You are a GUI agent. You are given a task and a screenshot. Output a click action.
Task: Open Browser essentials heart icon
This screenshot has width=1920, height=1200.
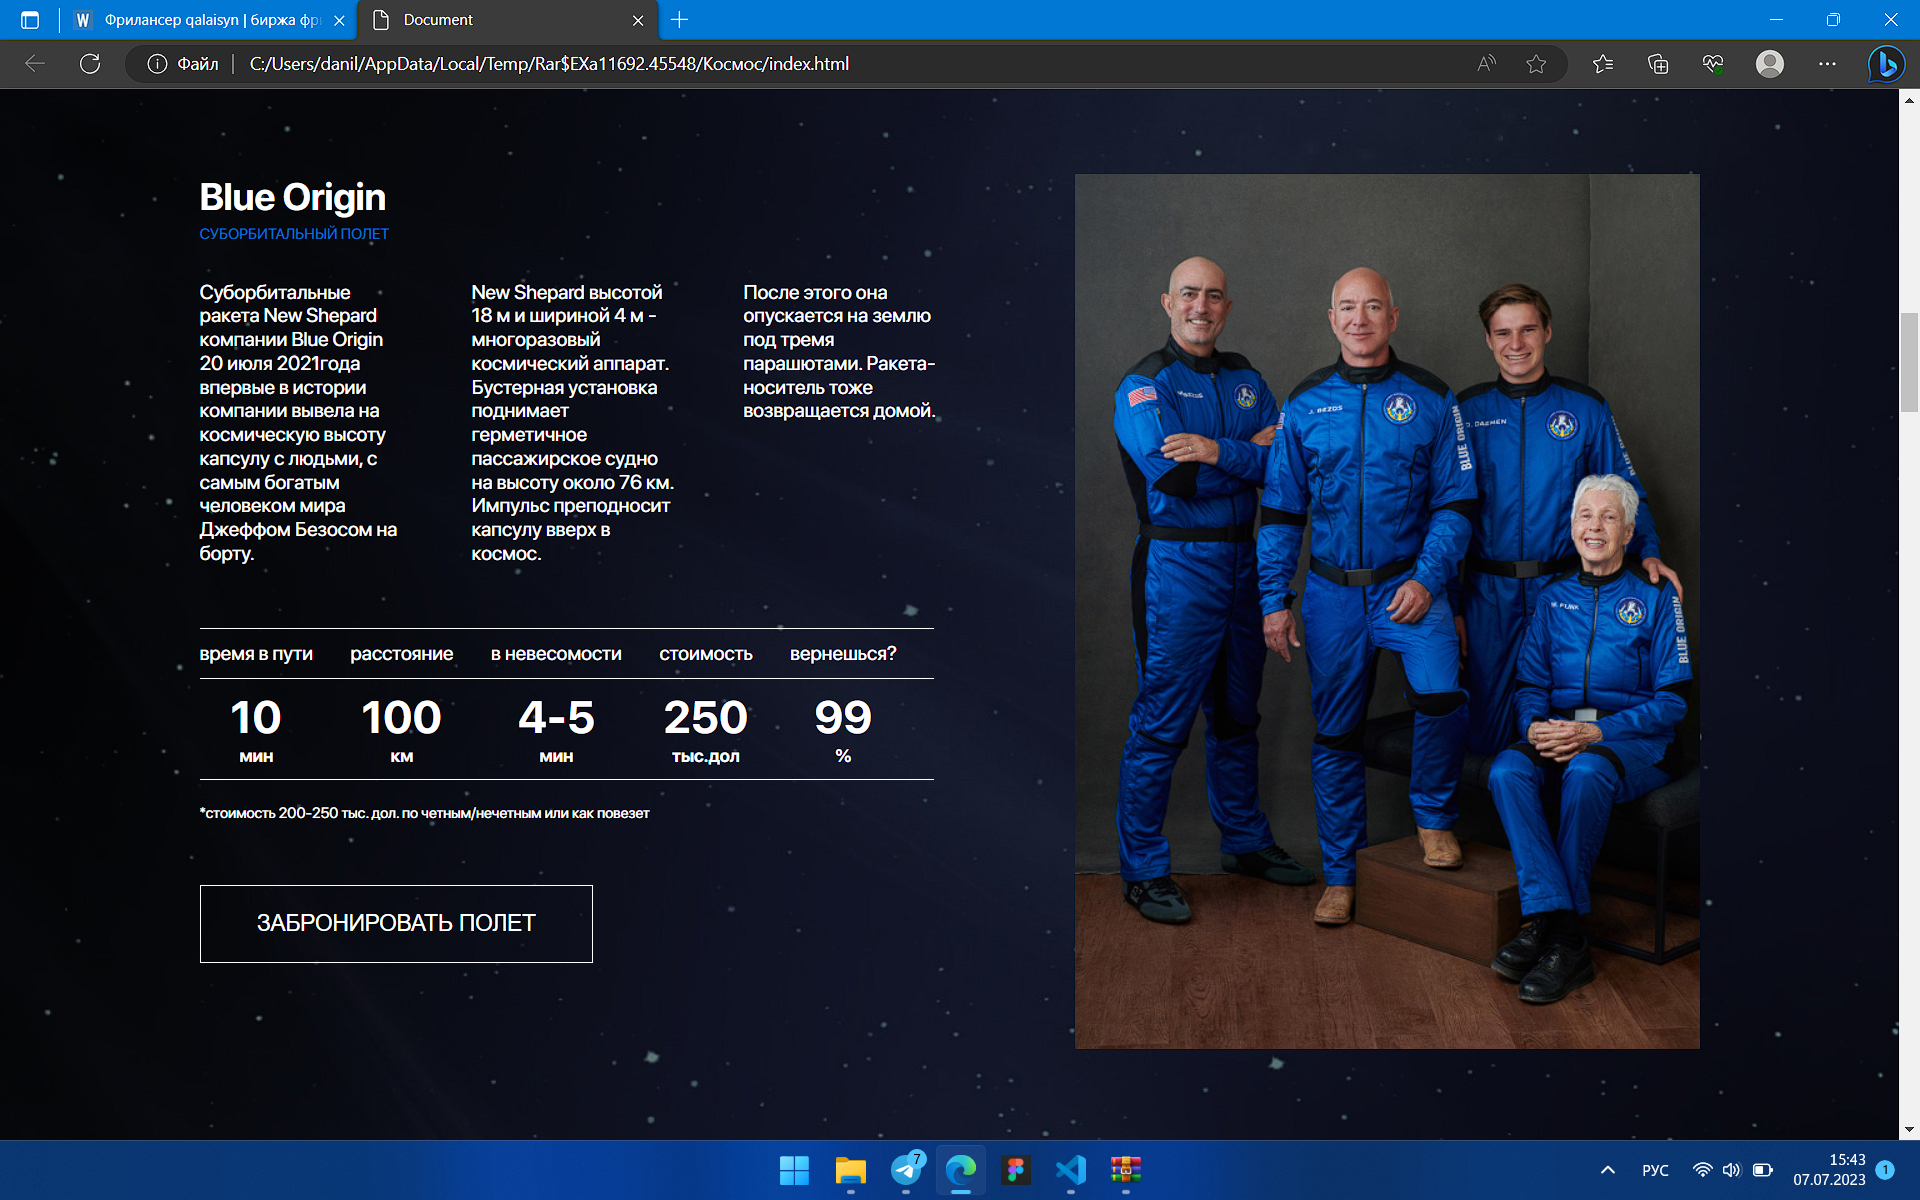1713,64
